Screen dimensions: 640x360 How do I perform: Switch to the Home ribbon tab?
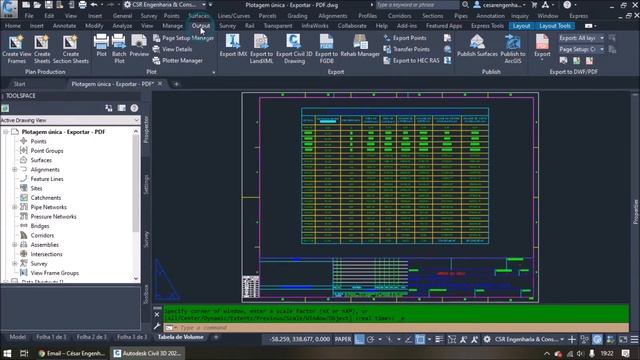13,26
